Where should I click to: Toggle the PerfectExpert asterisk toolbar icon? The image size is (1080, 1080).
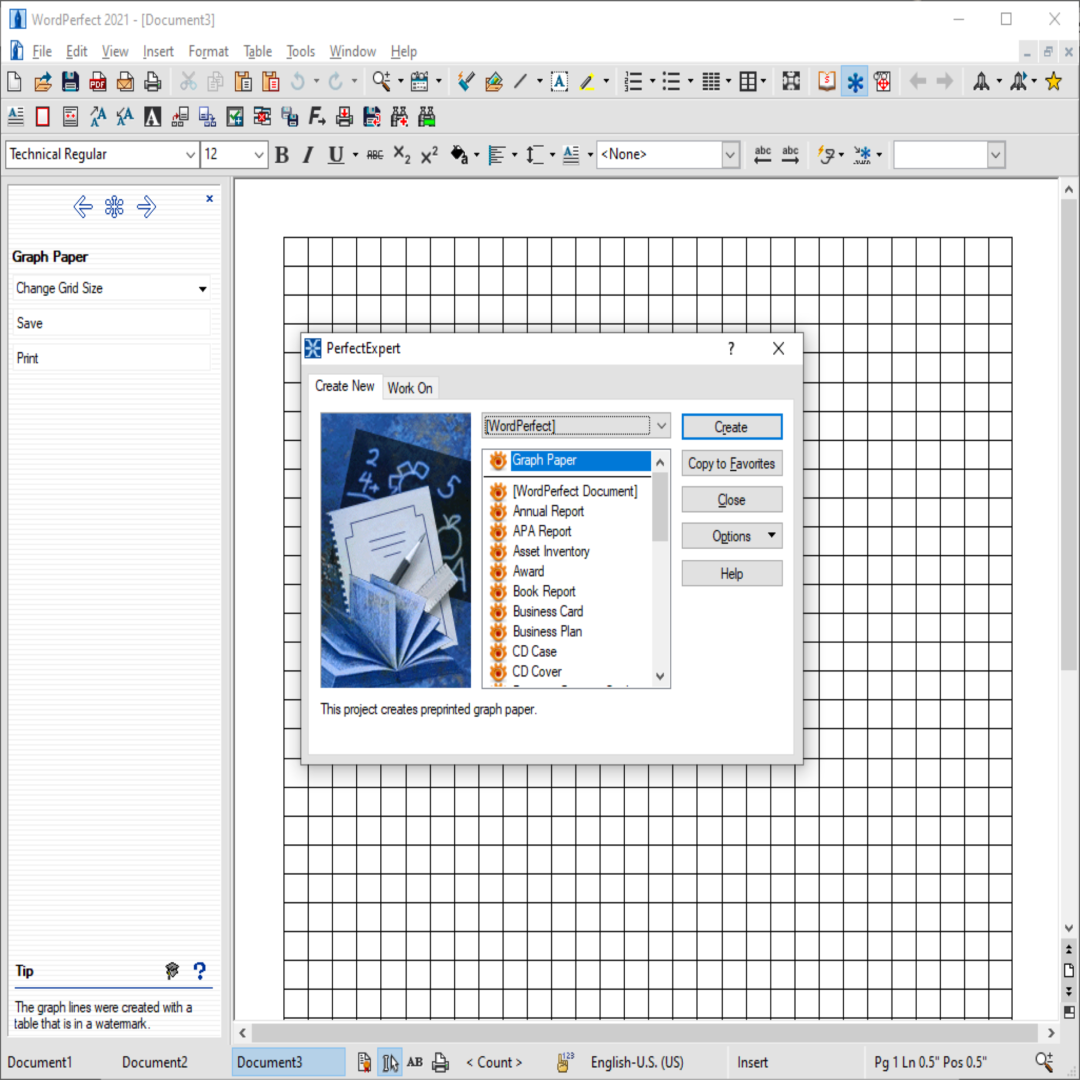(x=855, y=82)
